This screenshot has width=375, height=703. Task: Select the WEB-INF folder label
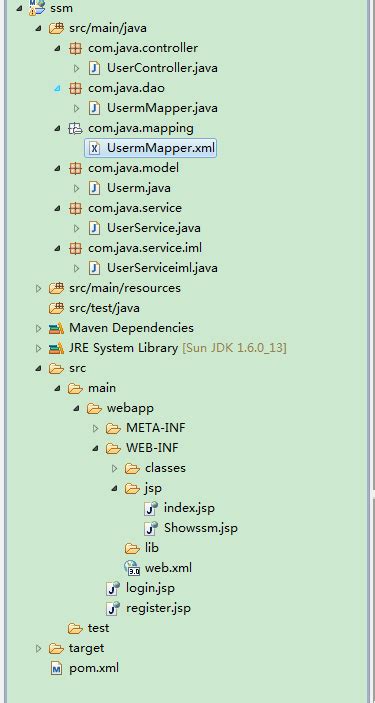pos(153,448)
